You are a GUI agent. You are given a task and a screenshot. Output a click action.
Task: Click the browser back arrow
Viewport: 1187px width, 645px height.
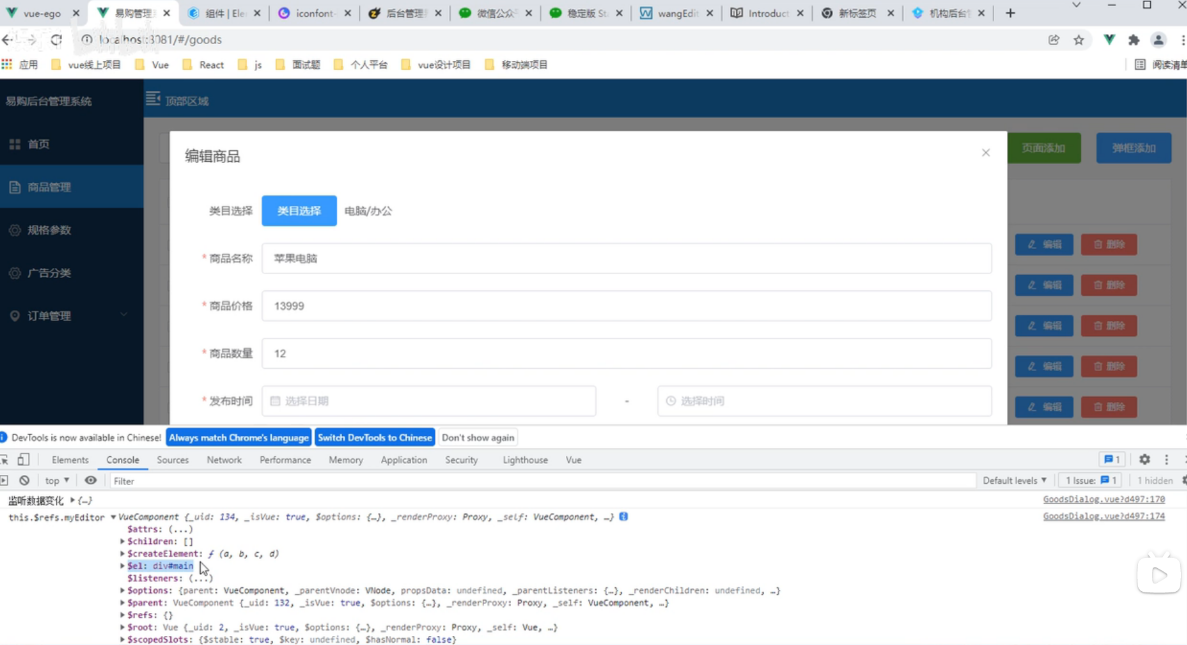(x=7, y=39)
